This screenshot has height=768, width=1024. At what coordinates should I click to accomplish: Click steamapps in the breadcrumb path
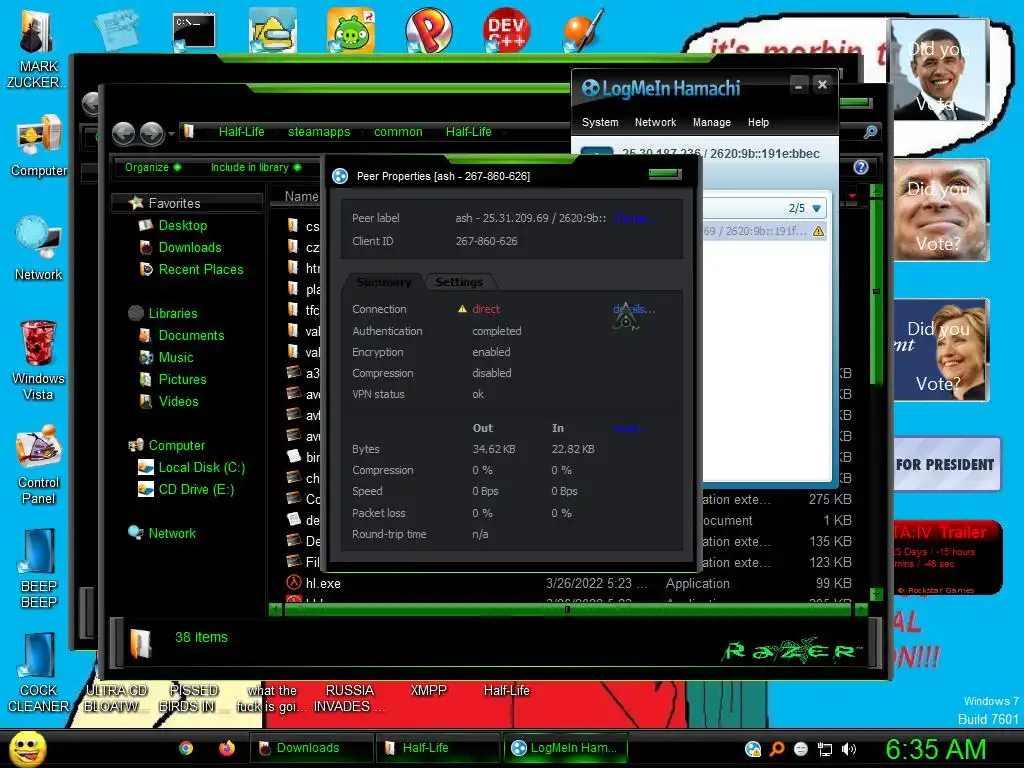pos(319,132)
